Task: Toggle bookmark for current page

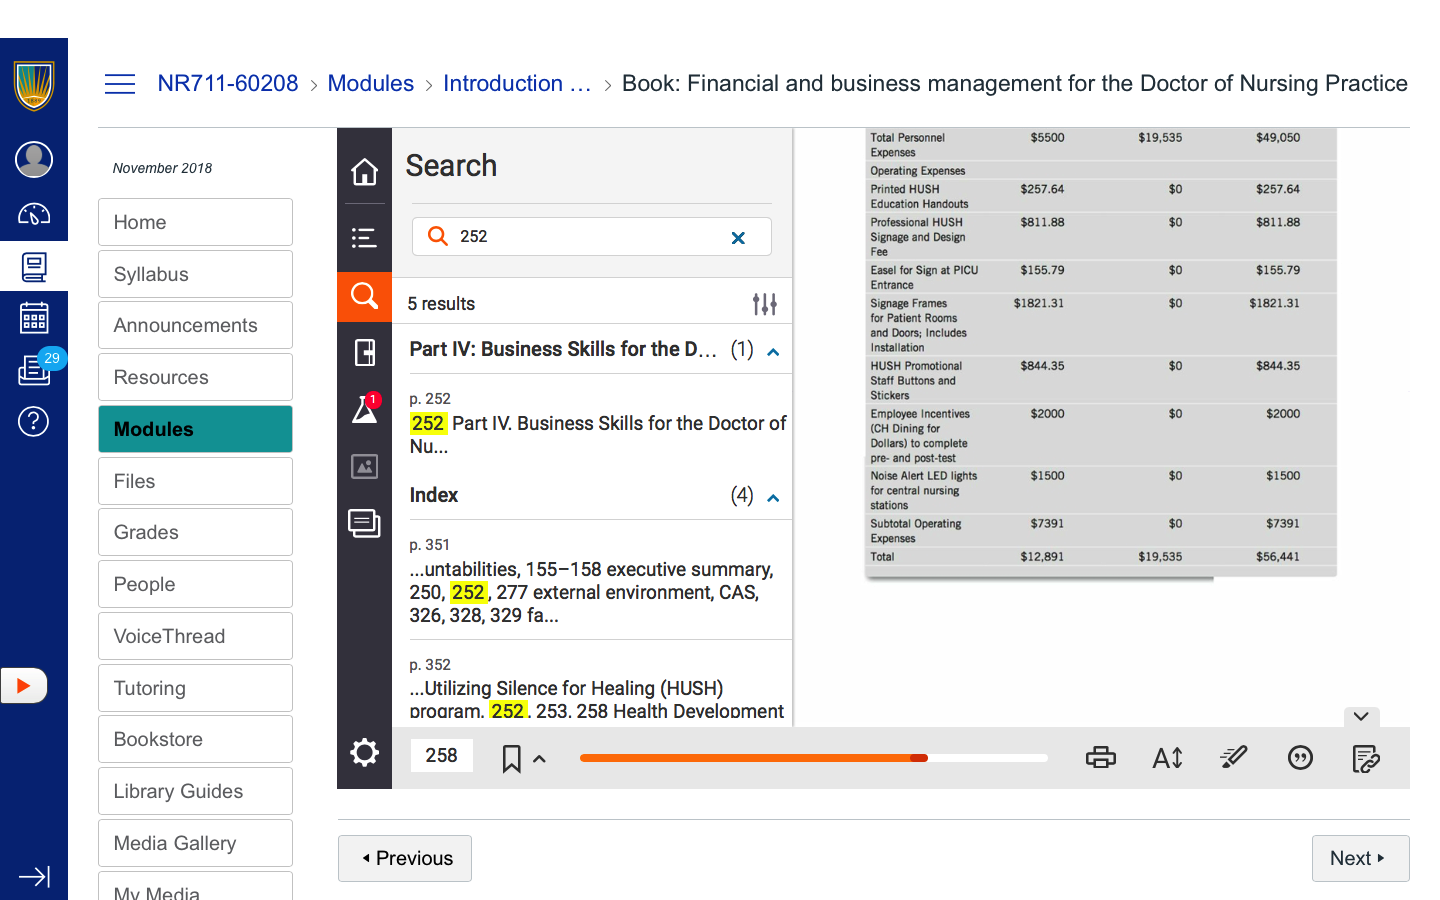Action: click(511, 759)
